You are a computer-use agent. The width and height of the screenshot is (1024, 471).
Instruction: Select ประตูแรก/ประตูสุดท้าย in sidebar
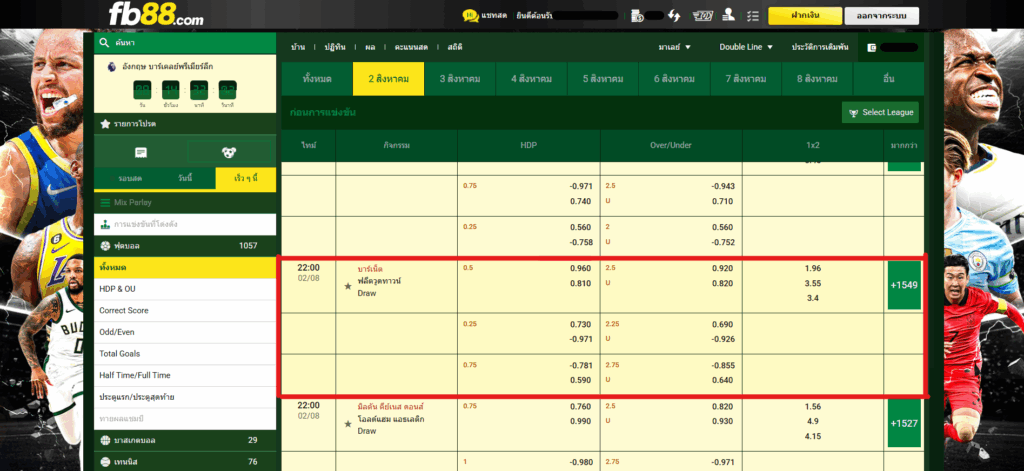(185, 397)
